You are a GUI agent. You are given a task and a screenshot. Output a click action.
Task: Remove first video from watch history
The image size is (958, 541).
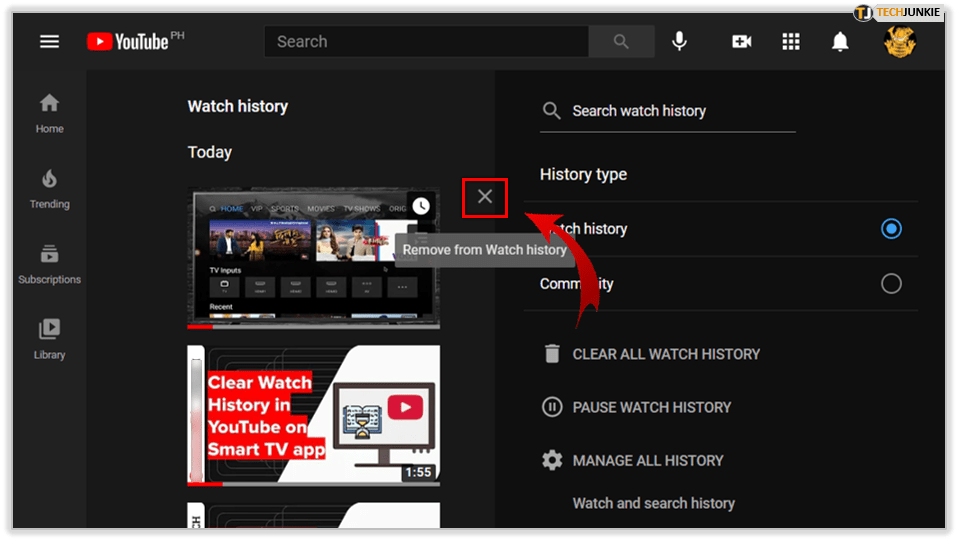pyautogui.click(x=485, y=196)
